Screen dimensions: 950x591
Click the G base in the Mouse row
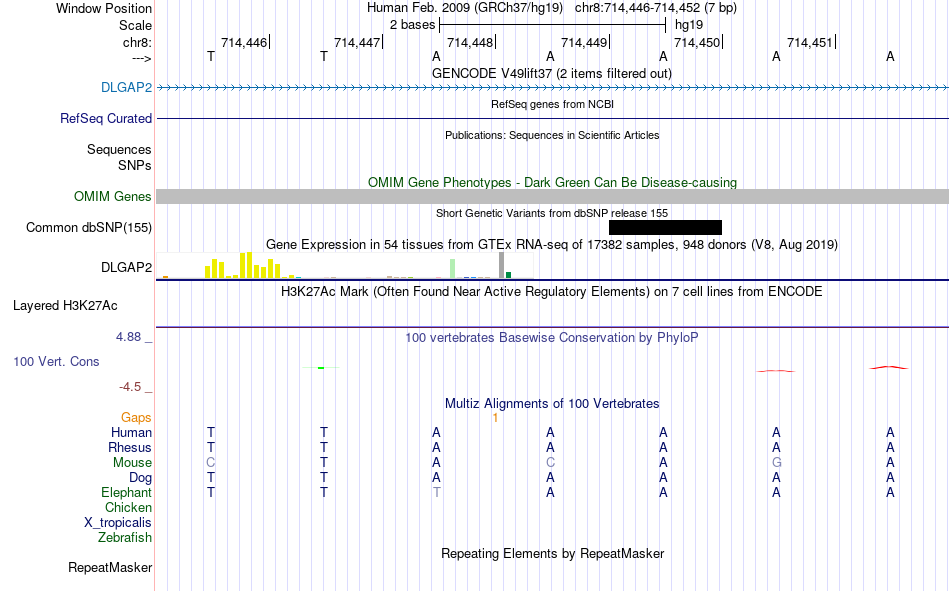pos(777,462)
